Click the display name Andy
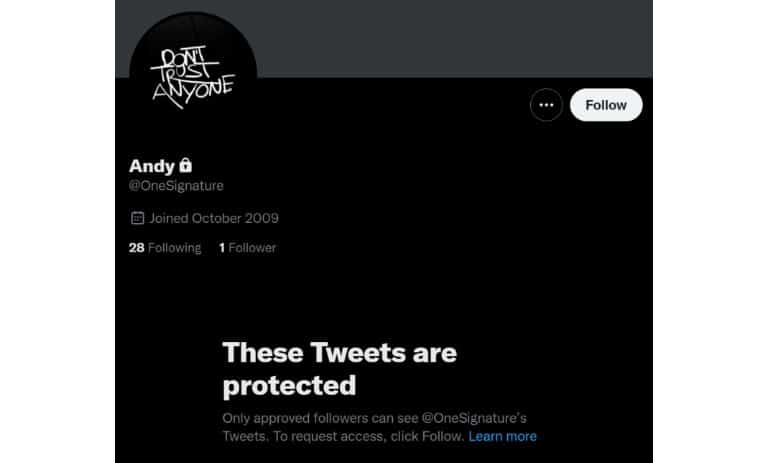The height and width of the screenshot is (463, 768). [152, 166]
